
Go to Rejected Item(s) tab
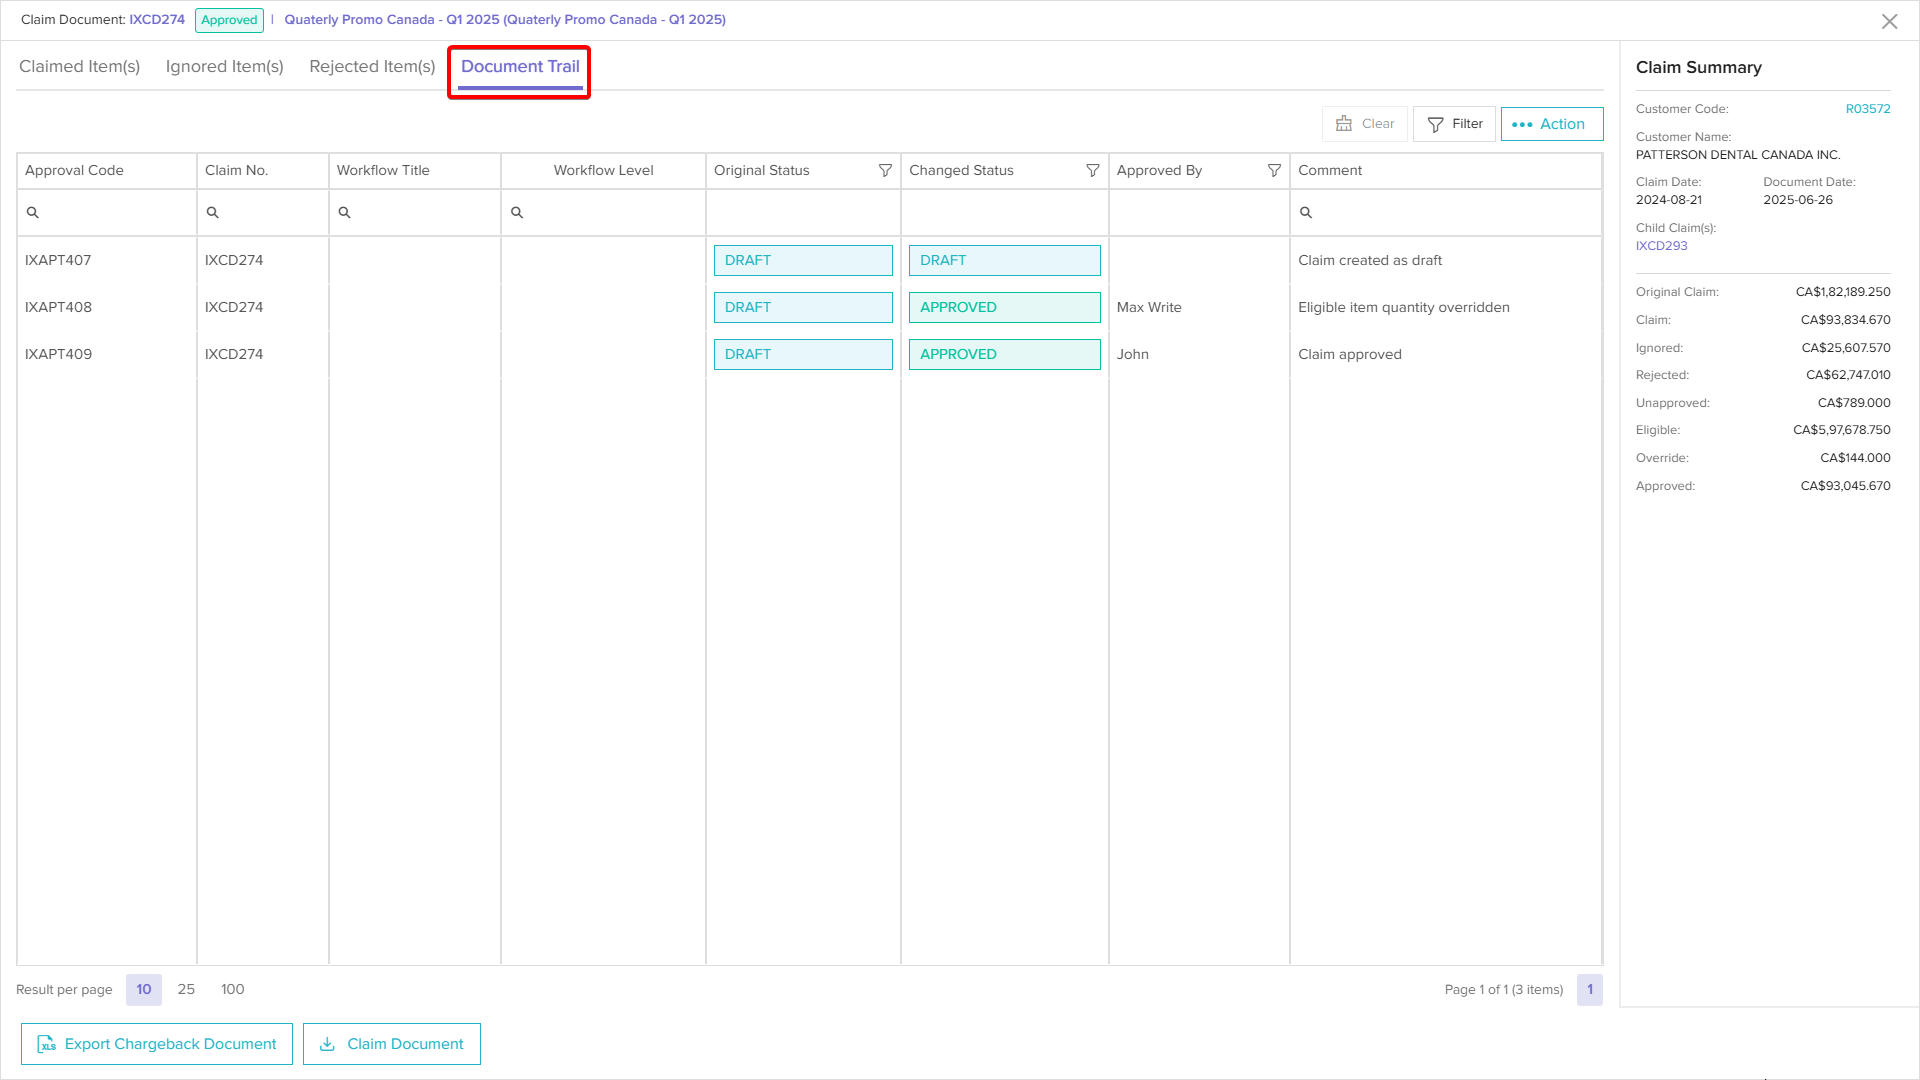click(x=372, y=67)
